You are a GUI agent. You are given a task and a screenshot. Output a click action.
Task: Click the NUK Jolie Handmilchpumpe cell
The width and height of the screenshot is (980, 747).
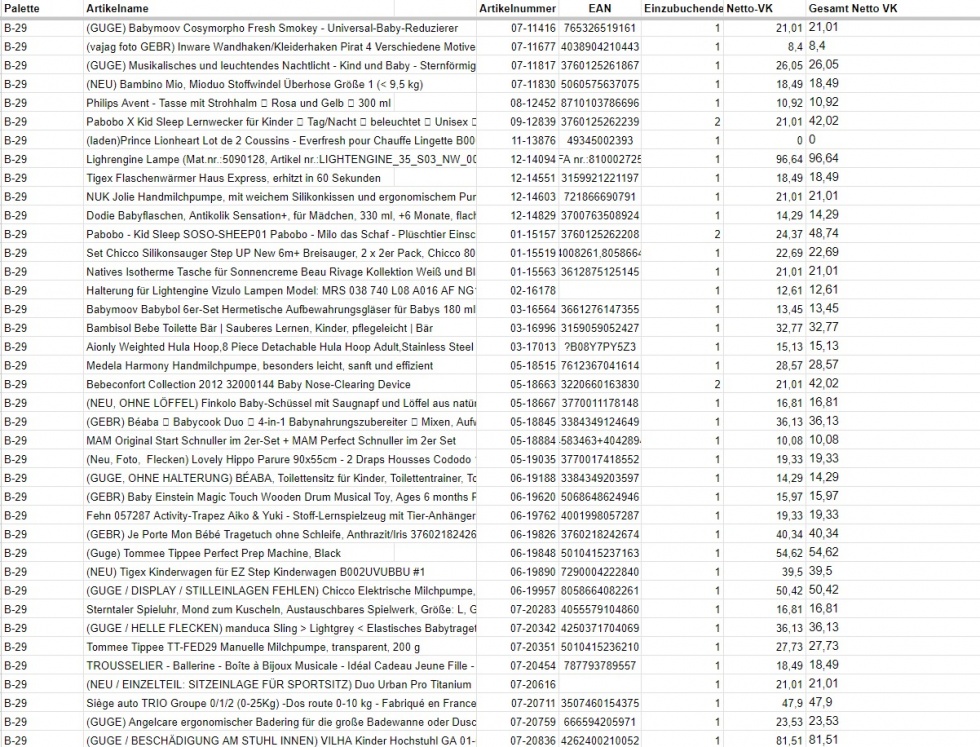point(281,197)
